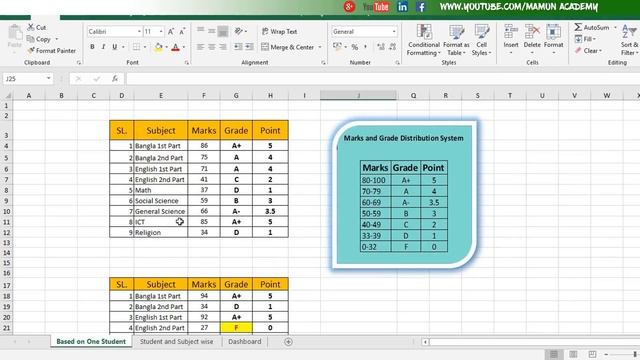Click the AutoSum sigma icon
Viewport: 640px width, 360px height.
[x=578, y=27]
